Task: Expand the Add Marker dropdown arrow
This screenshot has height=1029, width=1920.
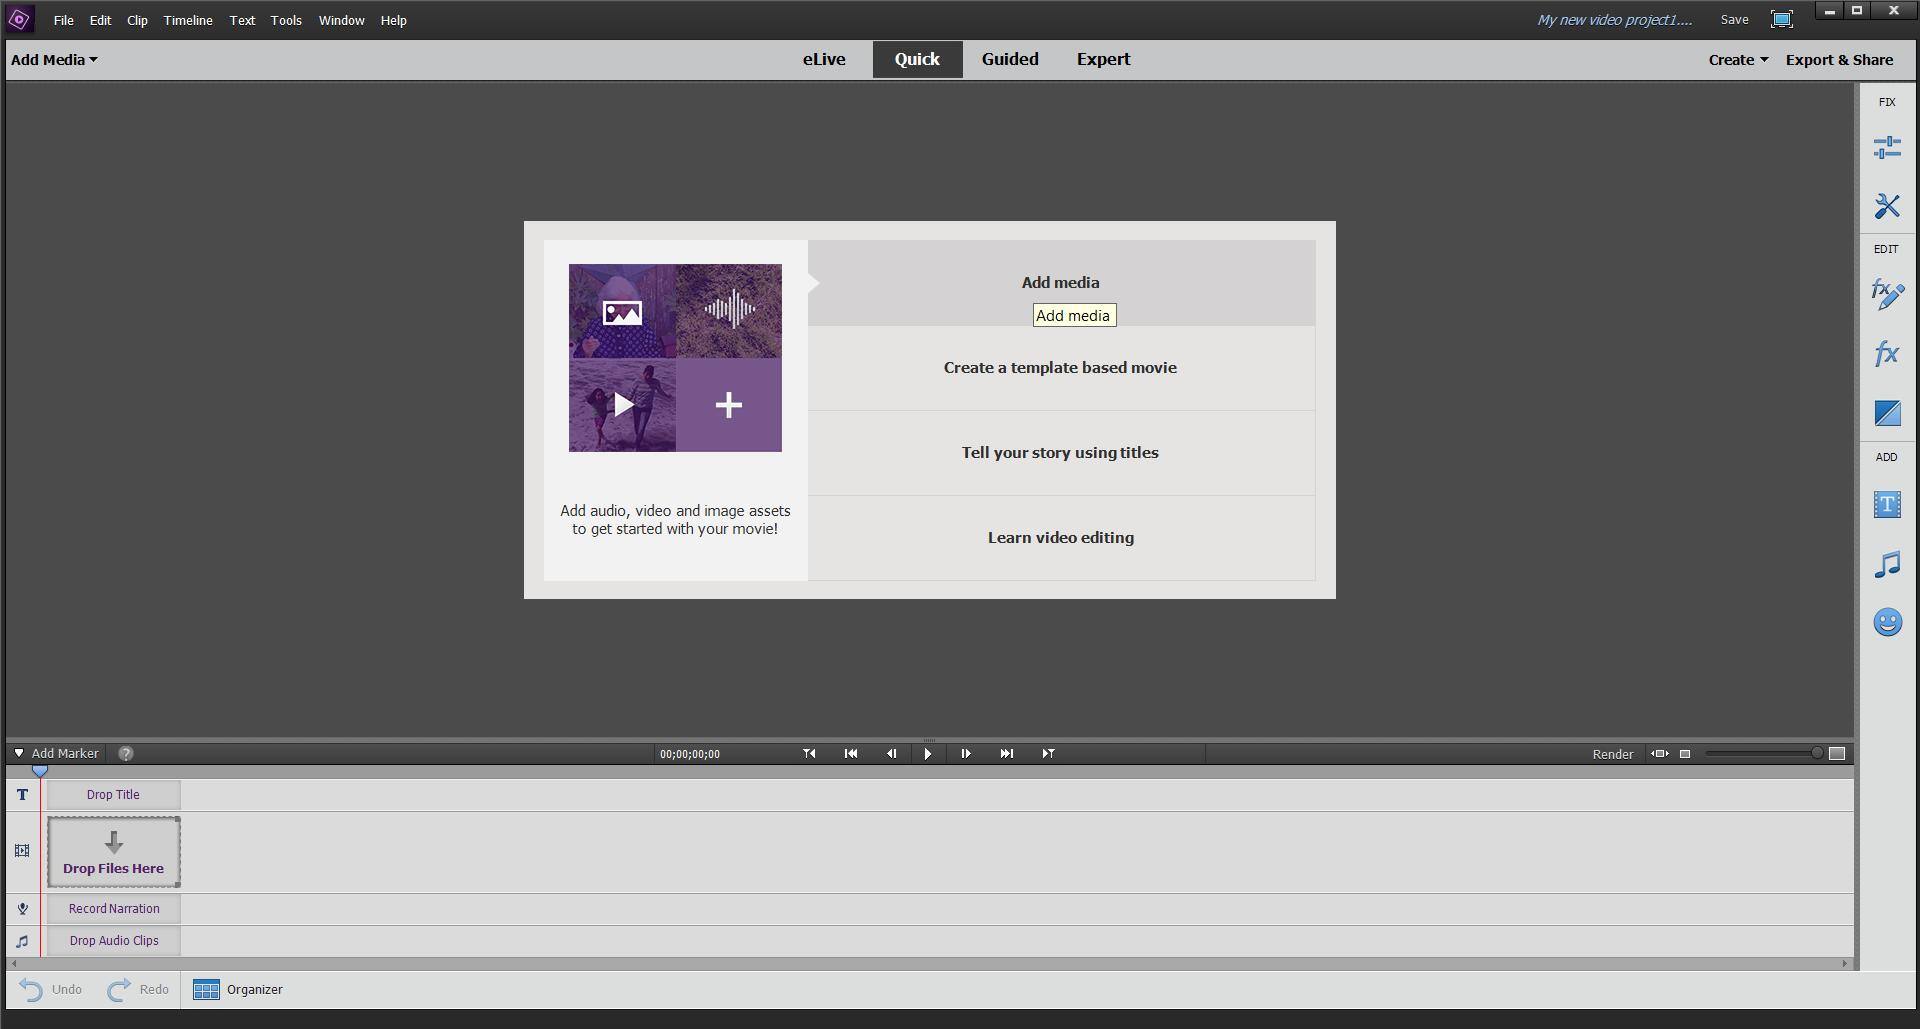Action: (19, 754)
